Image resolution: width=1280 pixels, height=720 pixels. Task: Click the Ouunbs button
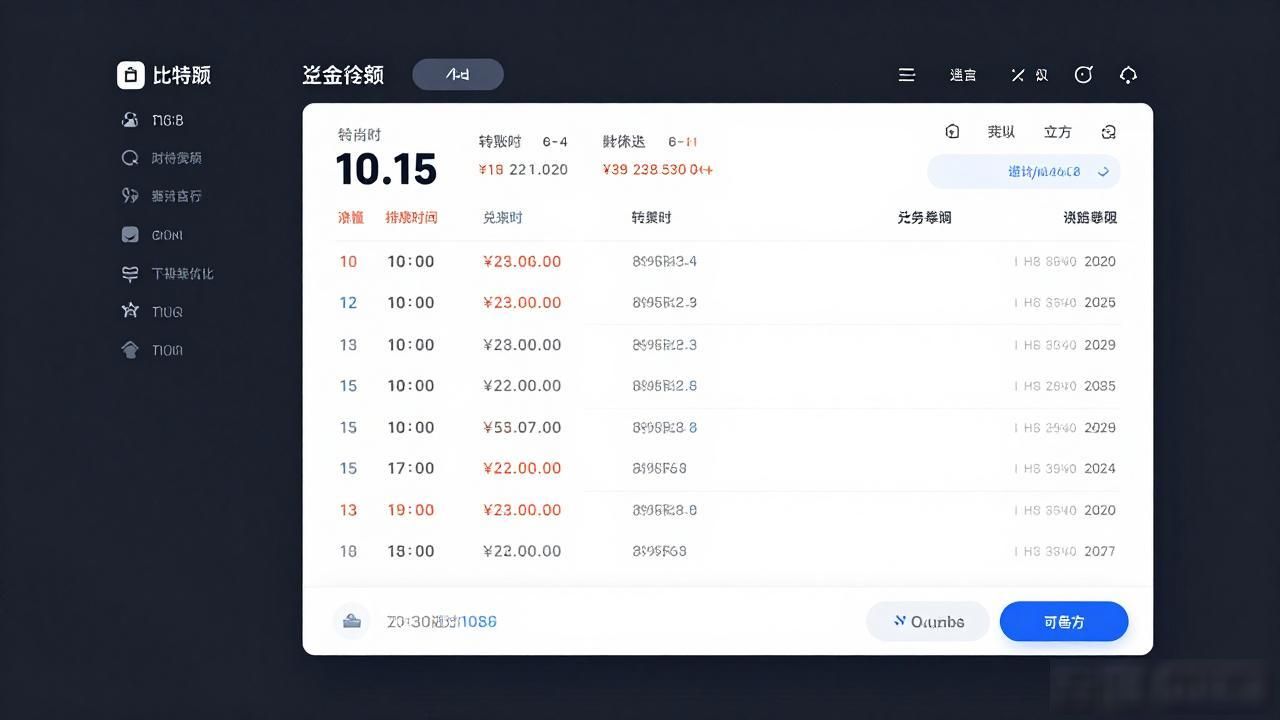click(x=928, y=621)
